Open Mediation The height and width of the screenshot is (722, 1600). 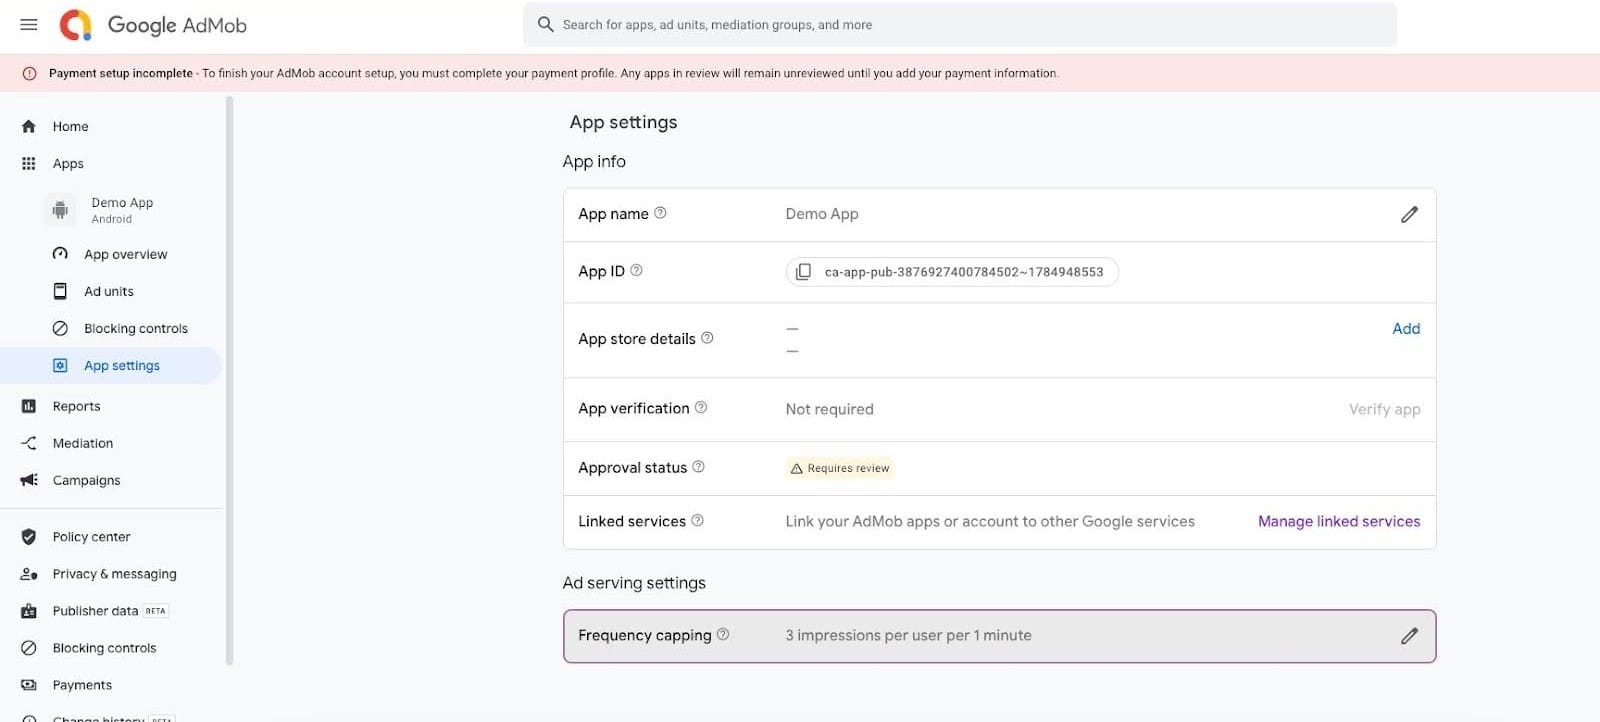pos(83,443)
